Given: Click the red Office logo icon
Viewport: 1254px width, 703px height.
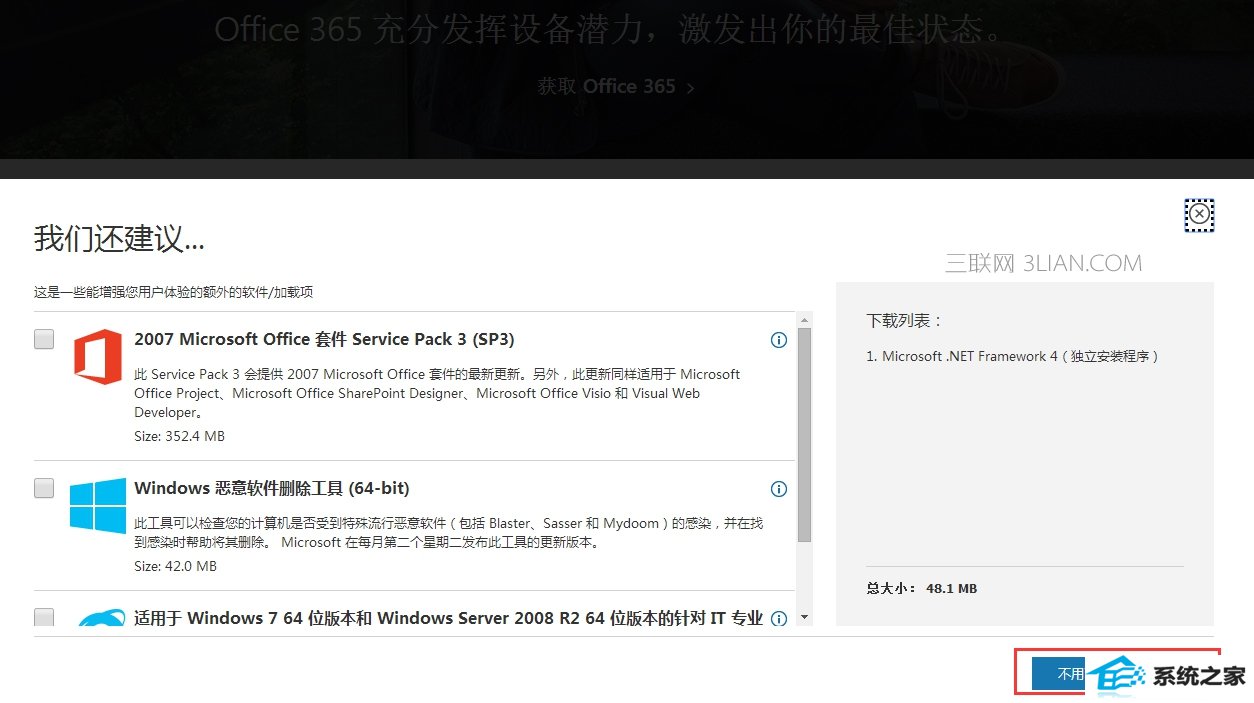Looking at the screenshot, I should pos(98,358).
